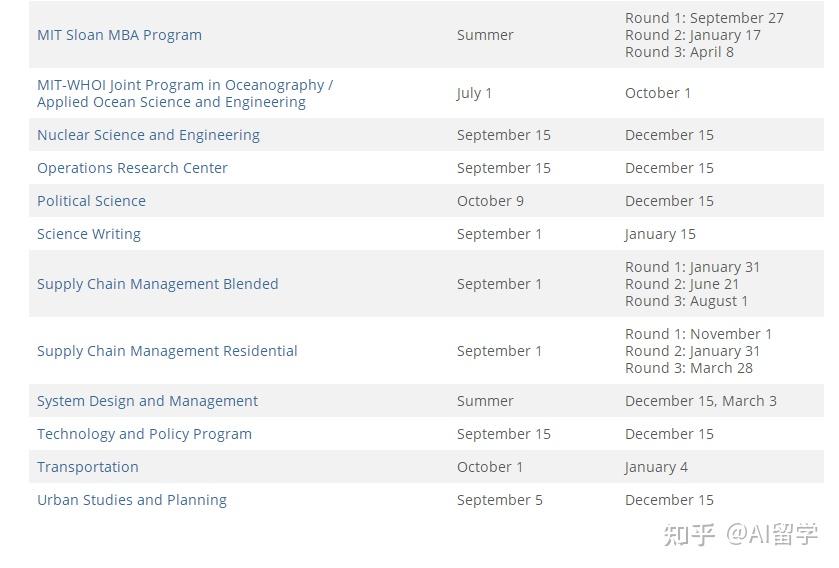Click the Zhihu watermark logo text
Screen dimensions: 839x568
[689, 534]
